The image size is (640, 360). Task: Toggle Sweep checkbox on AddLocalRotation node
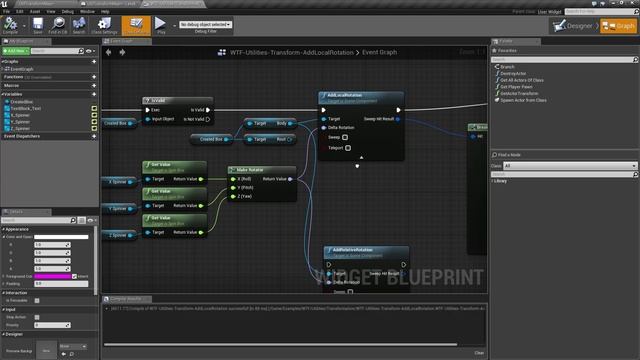pyautogui.click(x=345, y=138)
